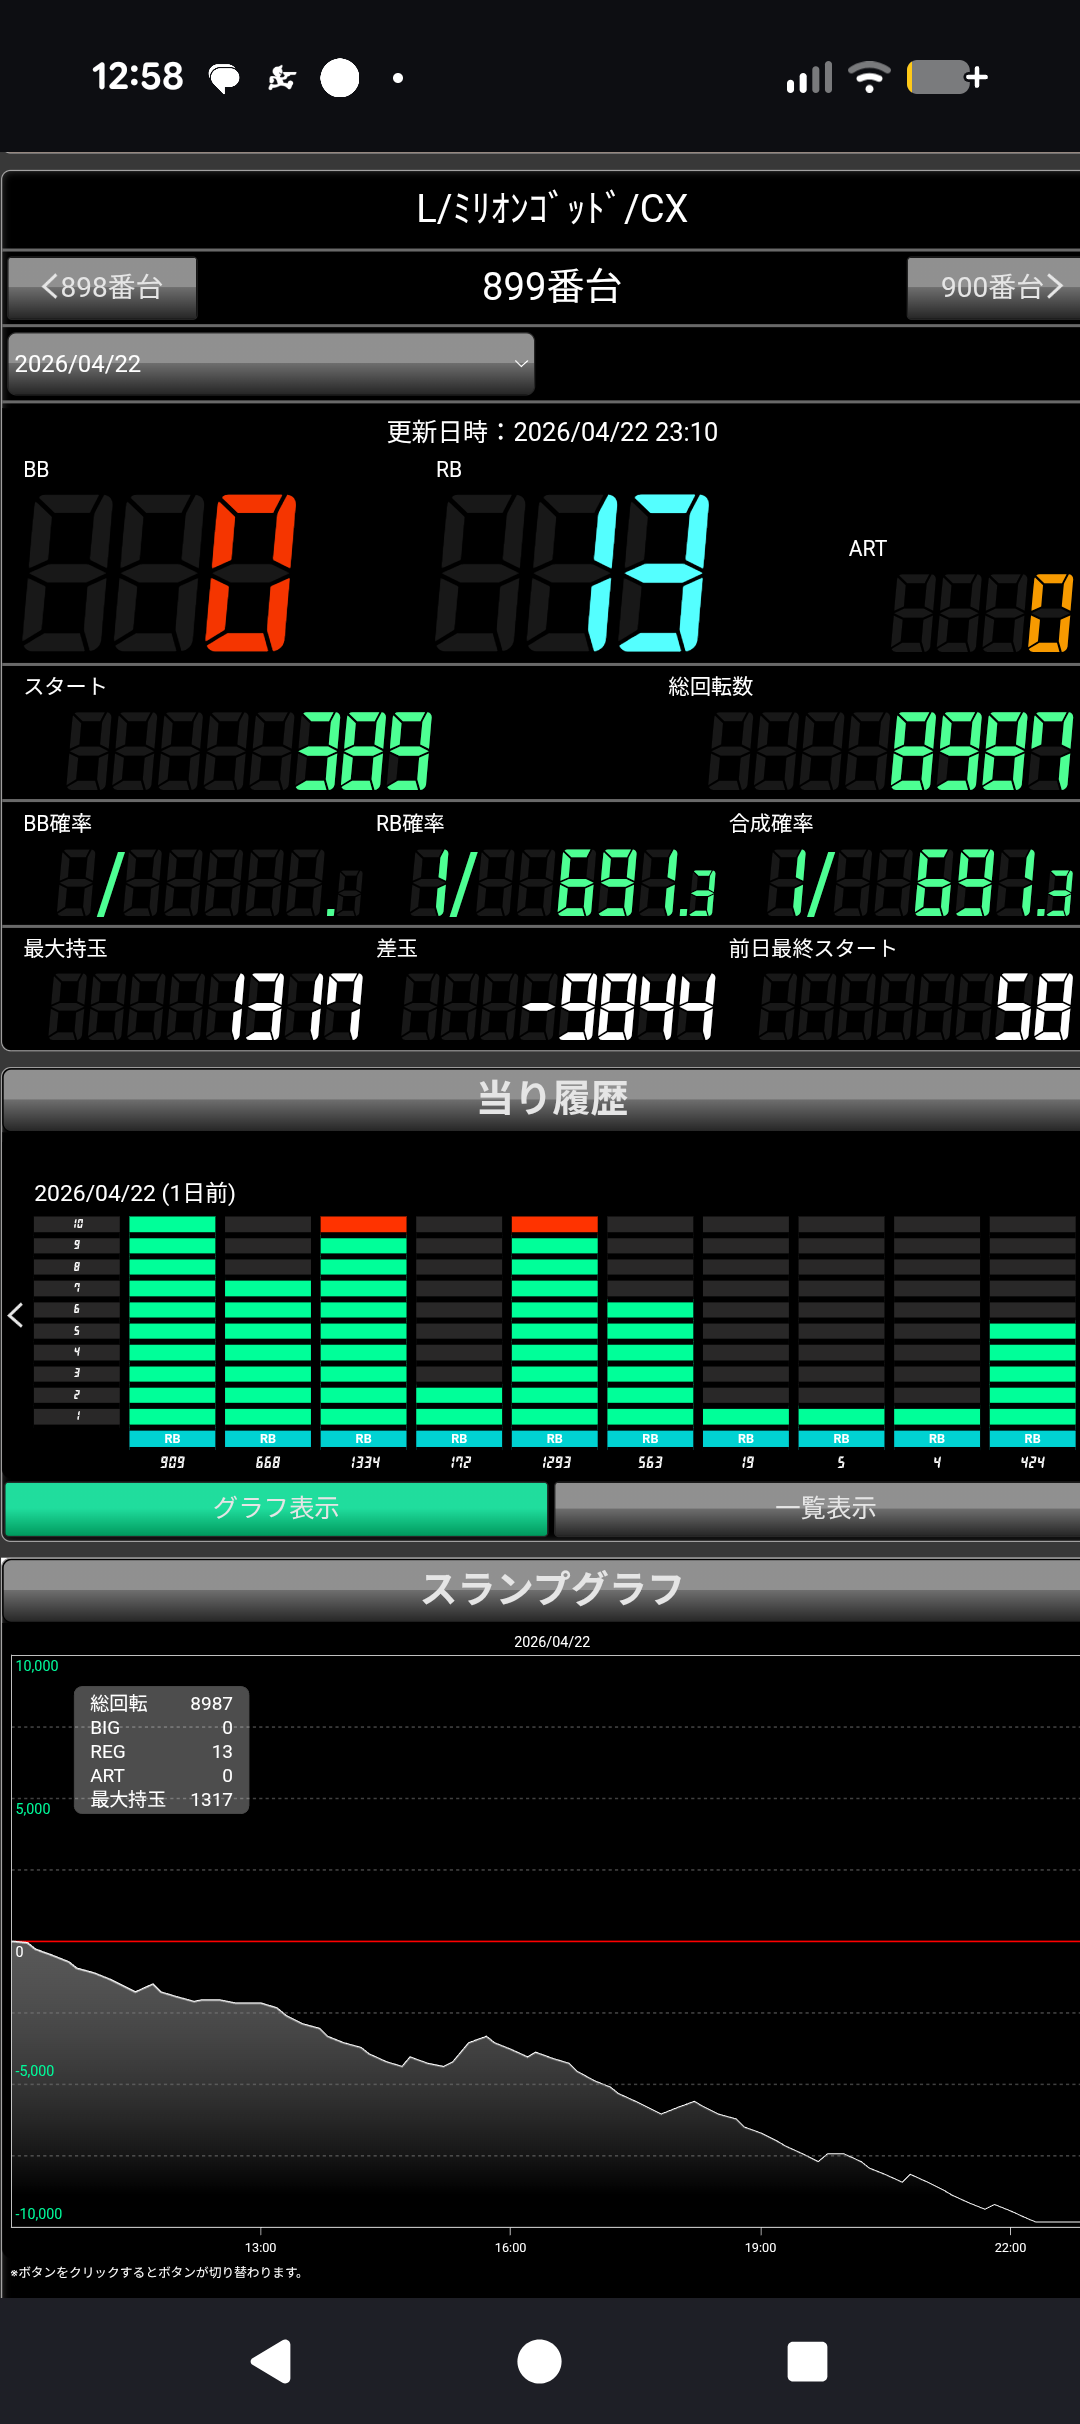The image size is (1080, 2424).
Task: Tap the dropdown chevron of date selector
Action: [x=520, y=364]
